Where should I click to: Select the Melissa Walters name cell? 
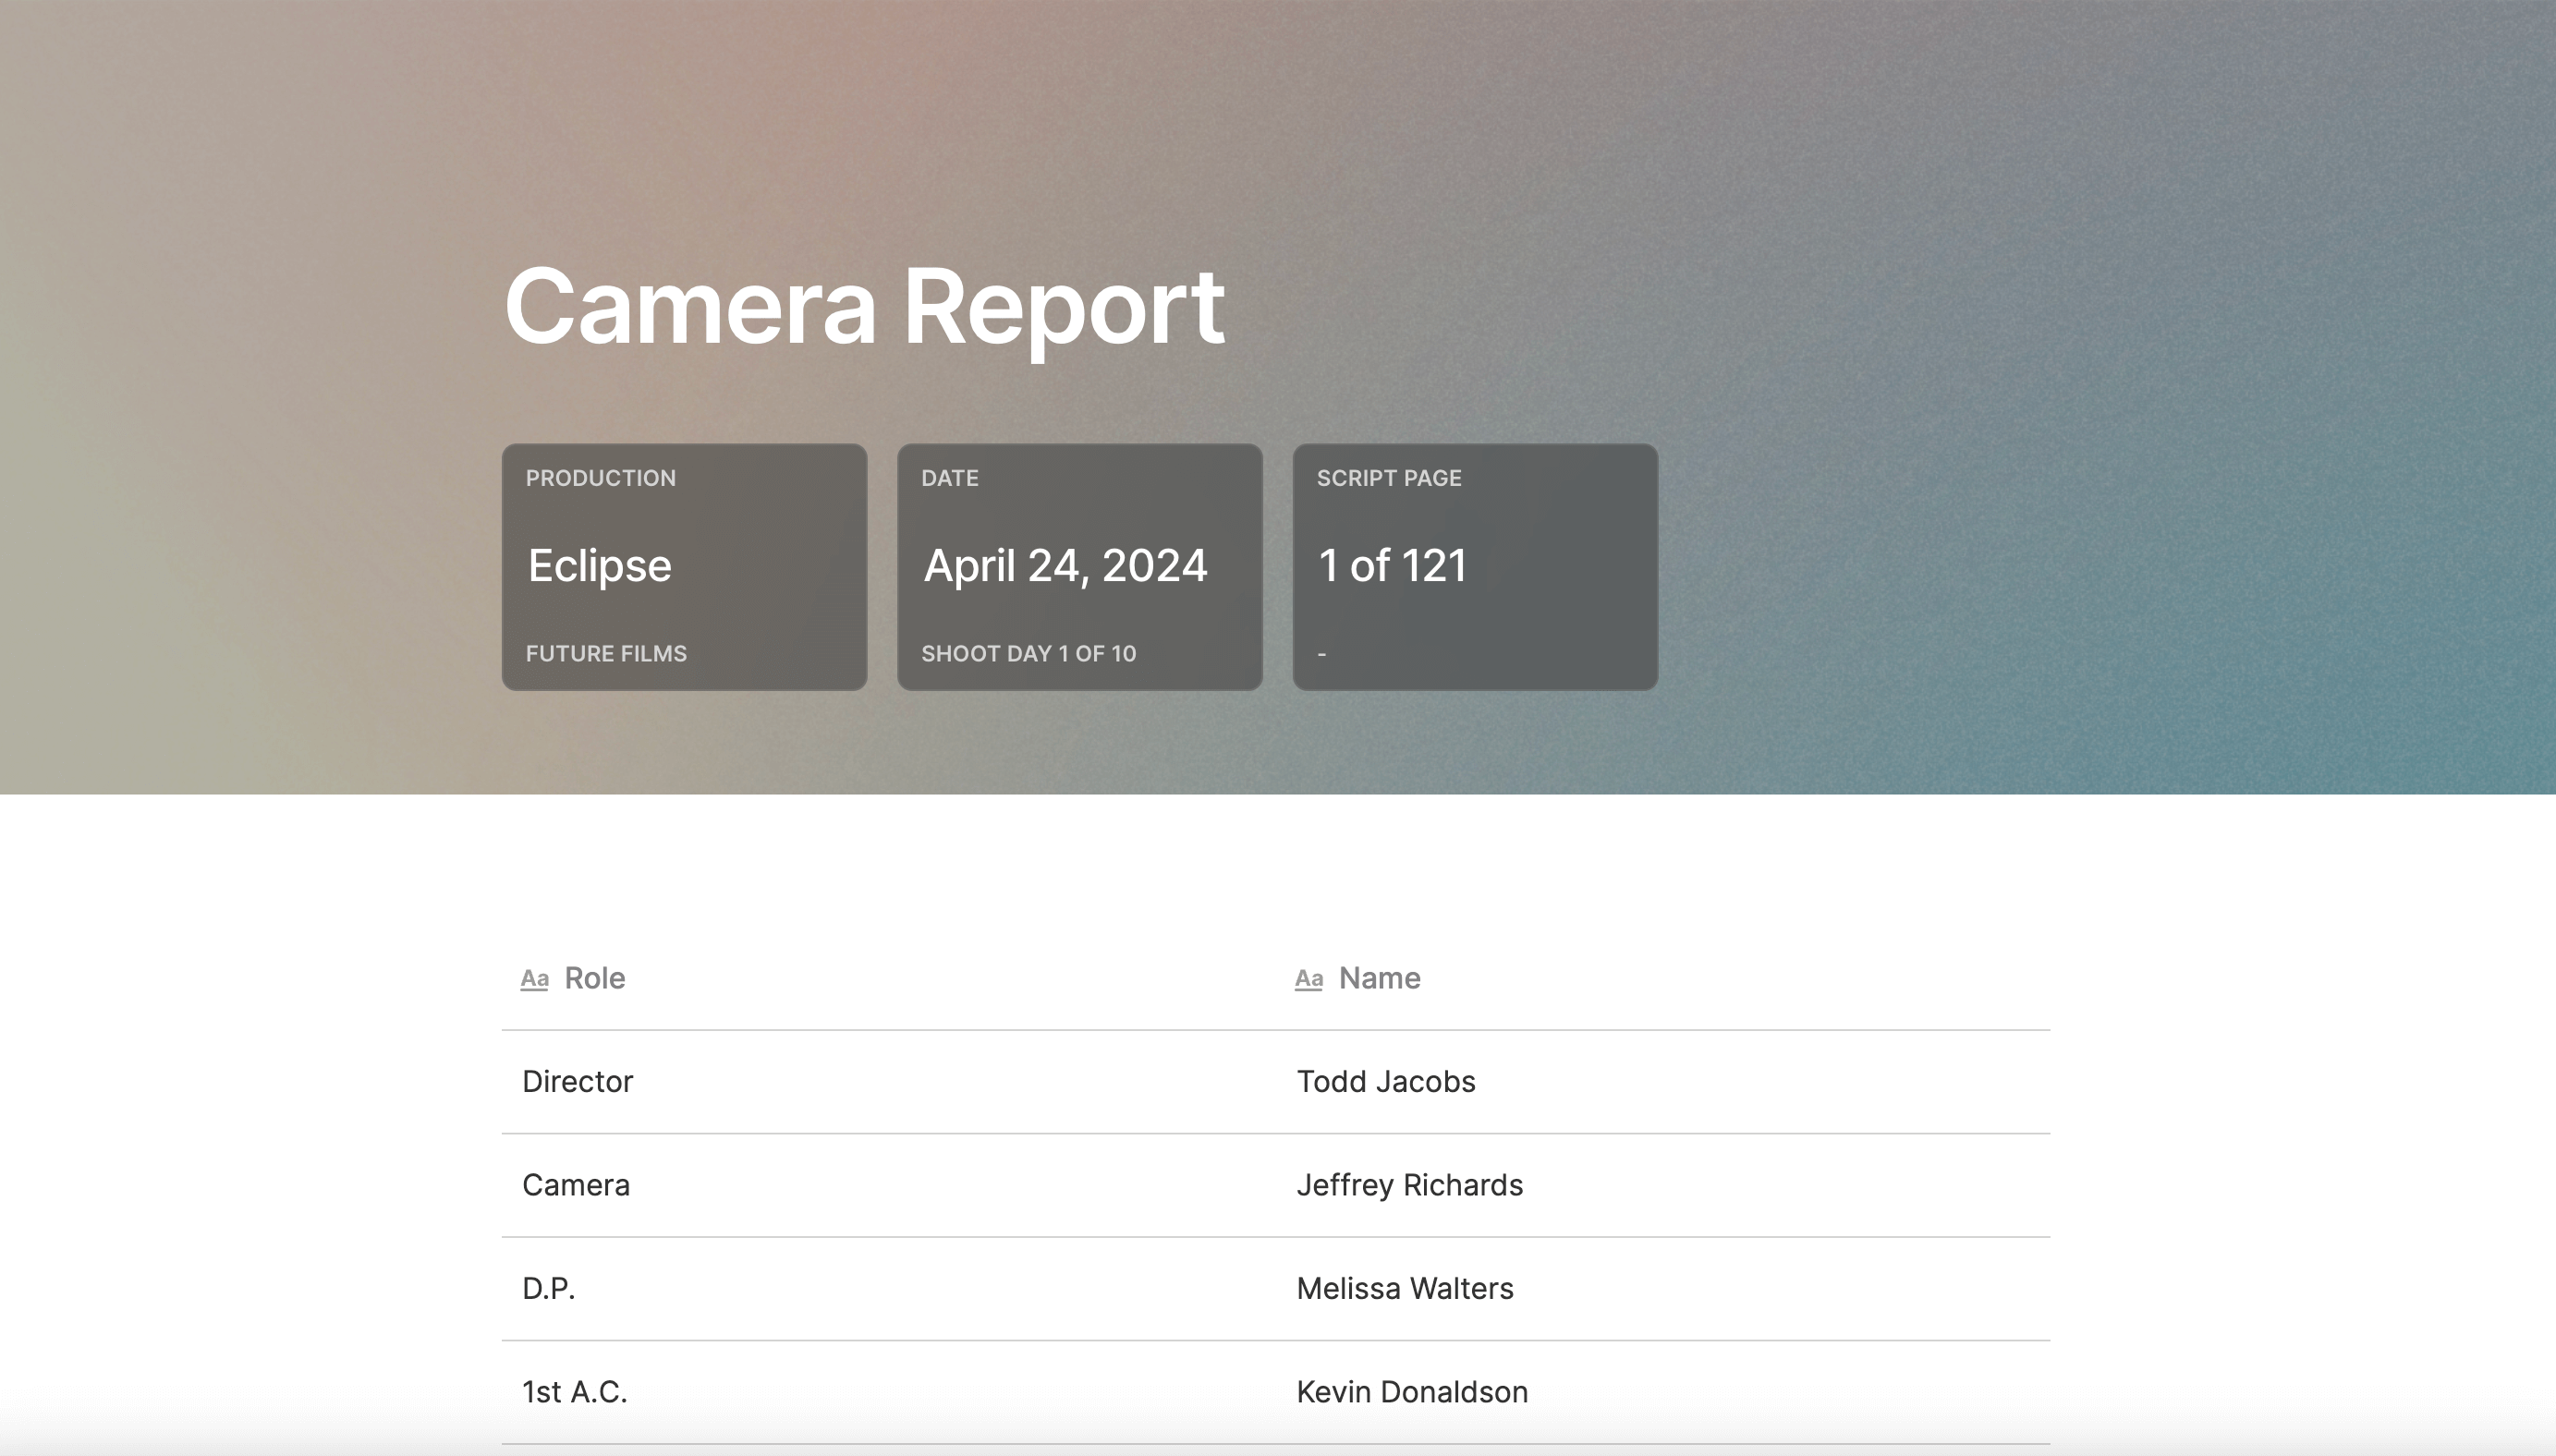tap(1663, 1289)
